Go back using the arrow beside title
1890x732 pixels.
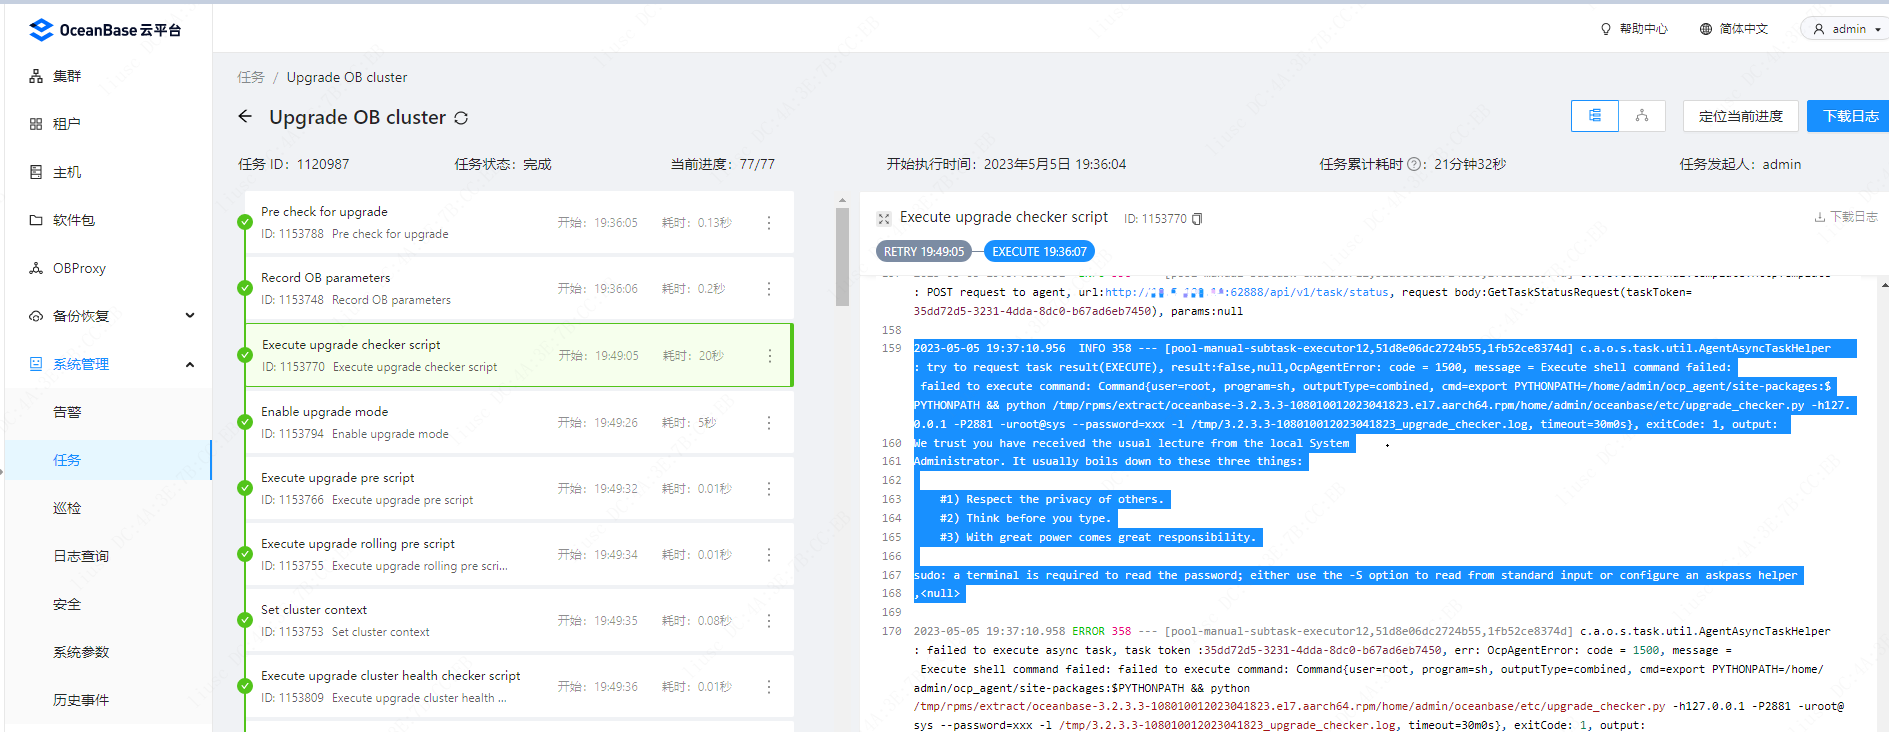(x=245, y=117)
